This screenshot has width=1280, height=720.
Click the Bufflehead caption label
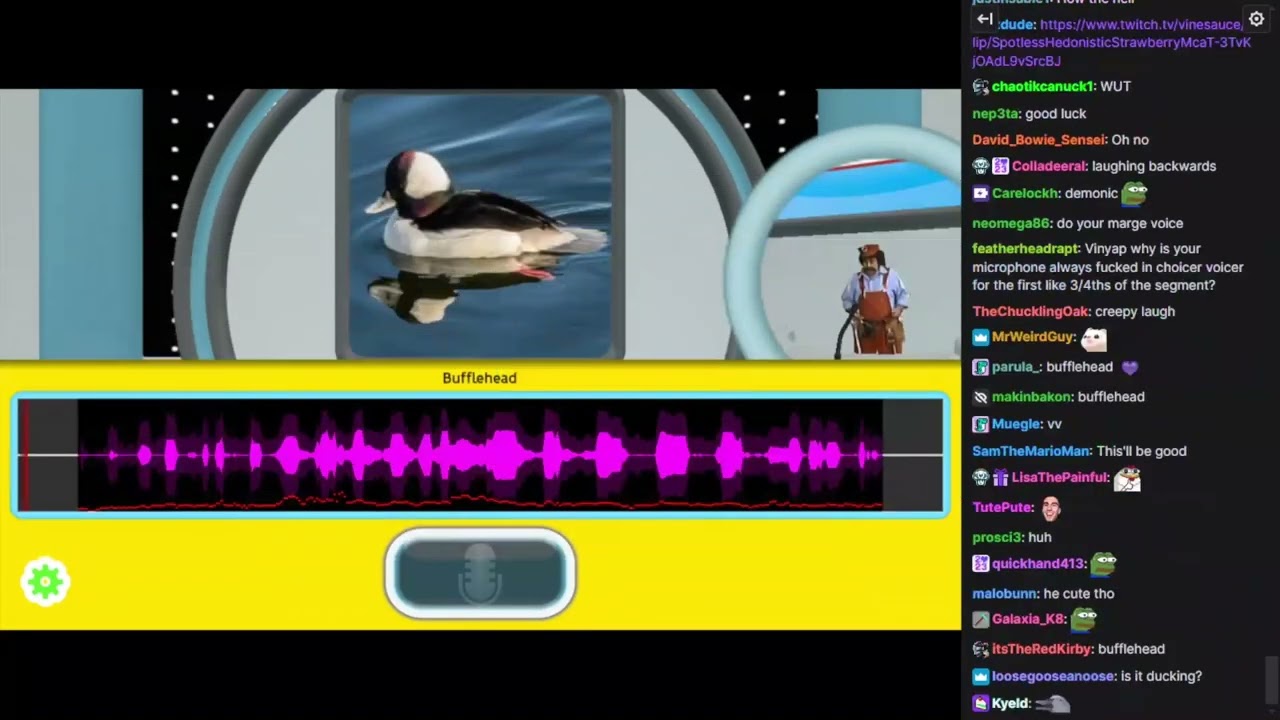[x=479, y=378]
